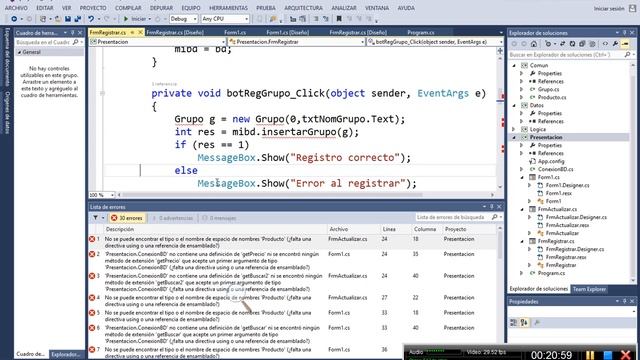This screenshot has height=360, width=640.
Task: Click the Save icon in the toolbar
Action: pyautogui.click(x=68, y=19)
